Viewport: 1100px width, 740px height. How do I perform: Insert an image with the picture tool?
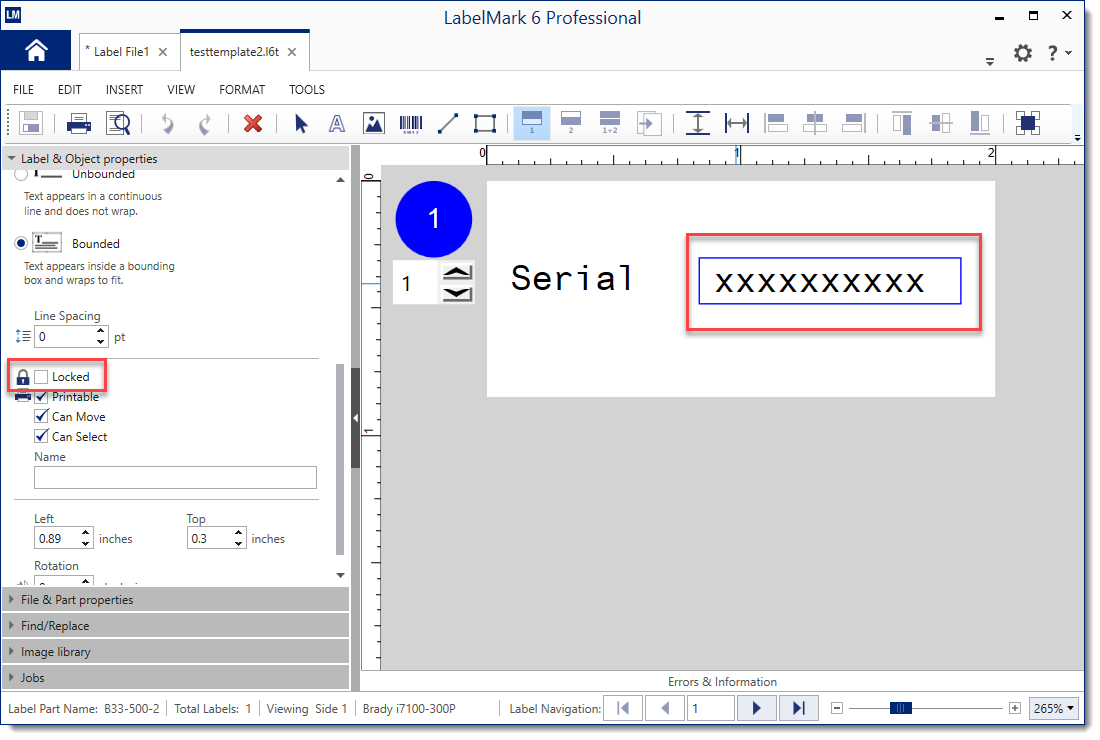pyautogui.click(x=373, y=124)
